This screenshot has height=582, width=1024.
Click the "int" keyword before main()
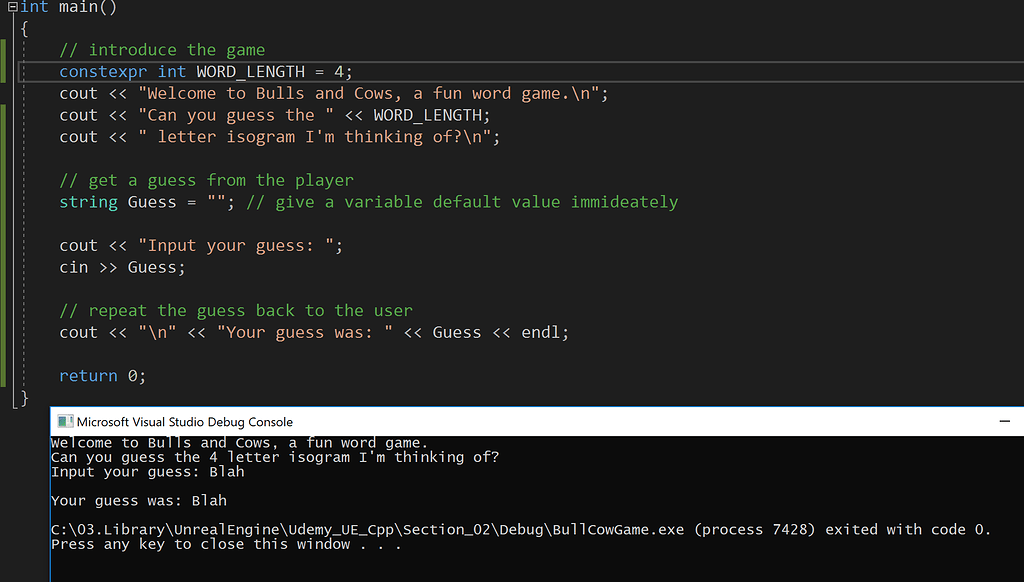tap(34, 7)
